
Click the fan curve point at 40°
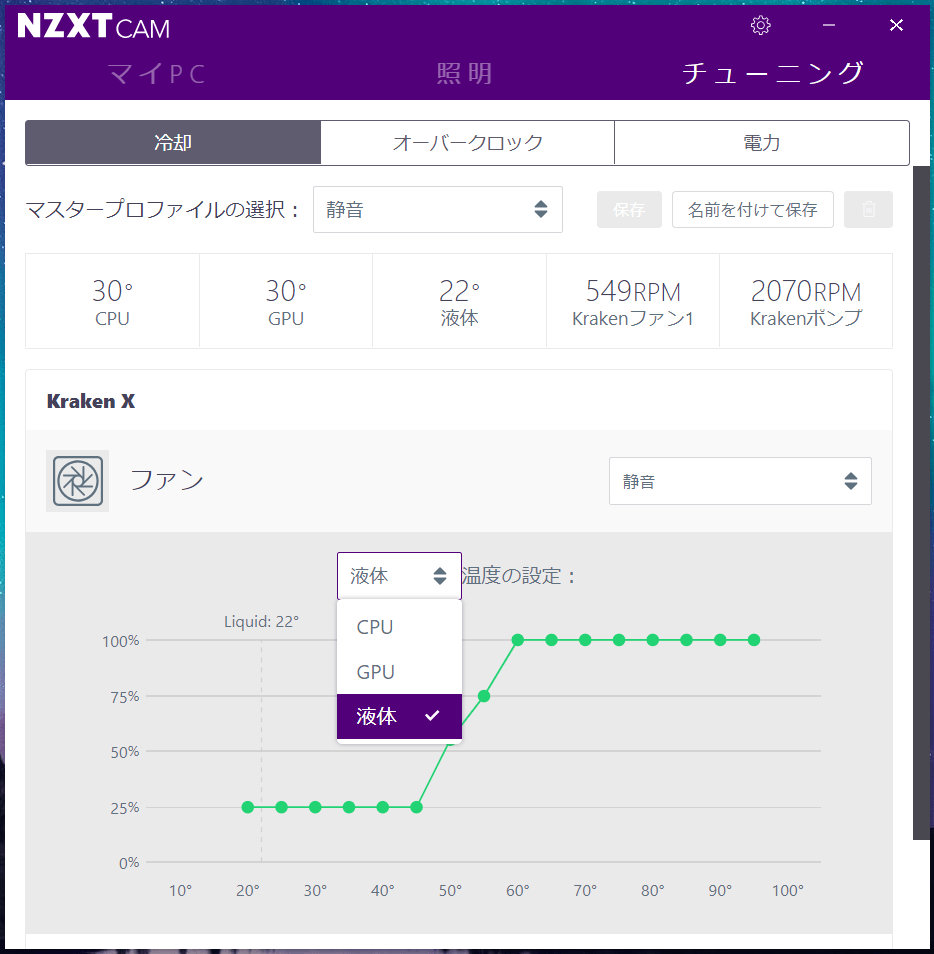click(383, 807)
